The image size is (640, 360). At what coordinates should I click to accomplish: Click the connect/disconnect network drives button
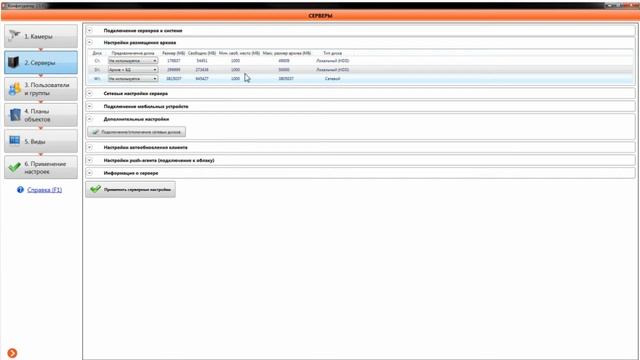137,132
